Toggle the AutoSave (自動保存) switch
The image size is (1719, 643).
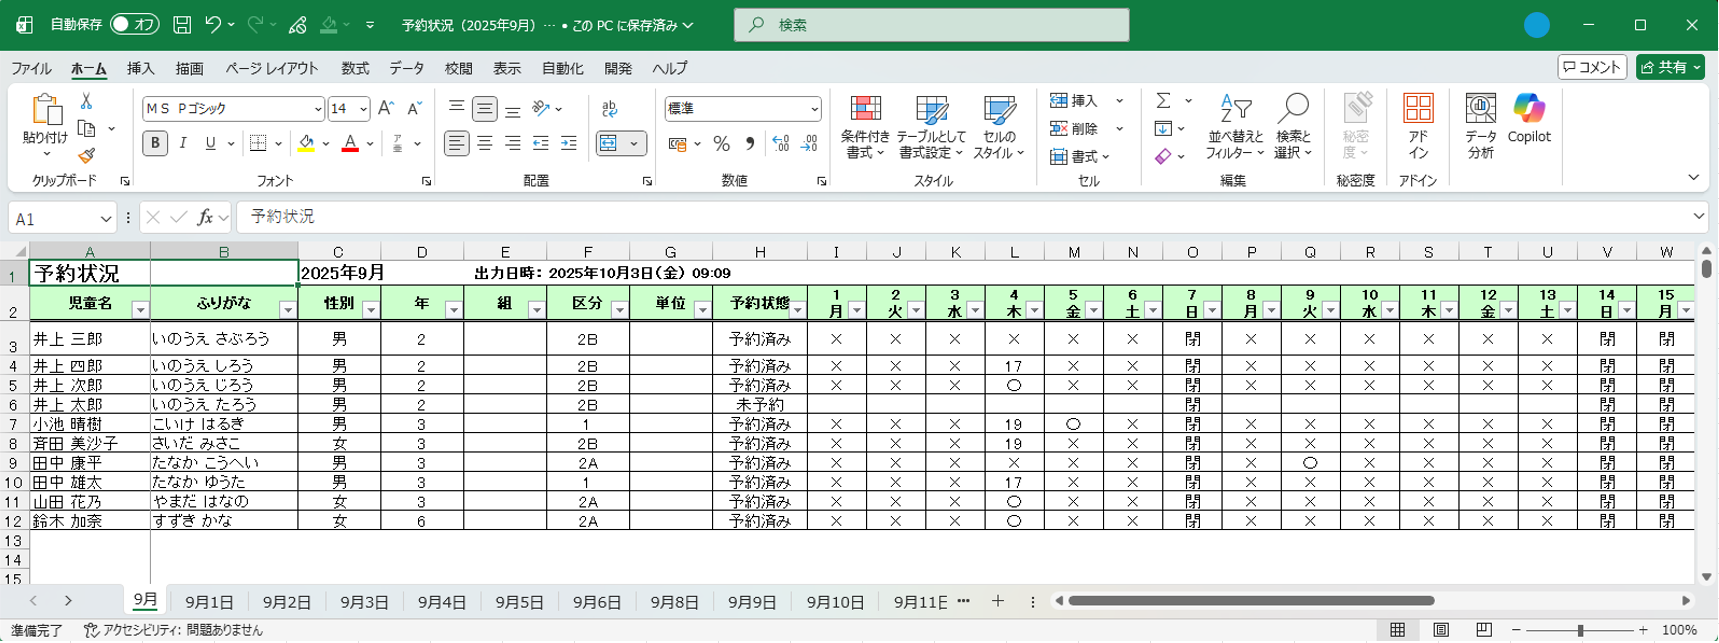pyautogui.click(x=134, y=25)
